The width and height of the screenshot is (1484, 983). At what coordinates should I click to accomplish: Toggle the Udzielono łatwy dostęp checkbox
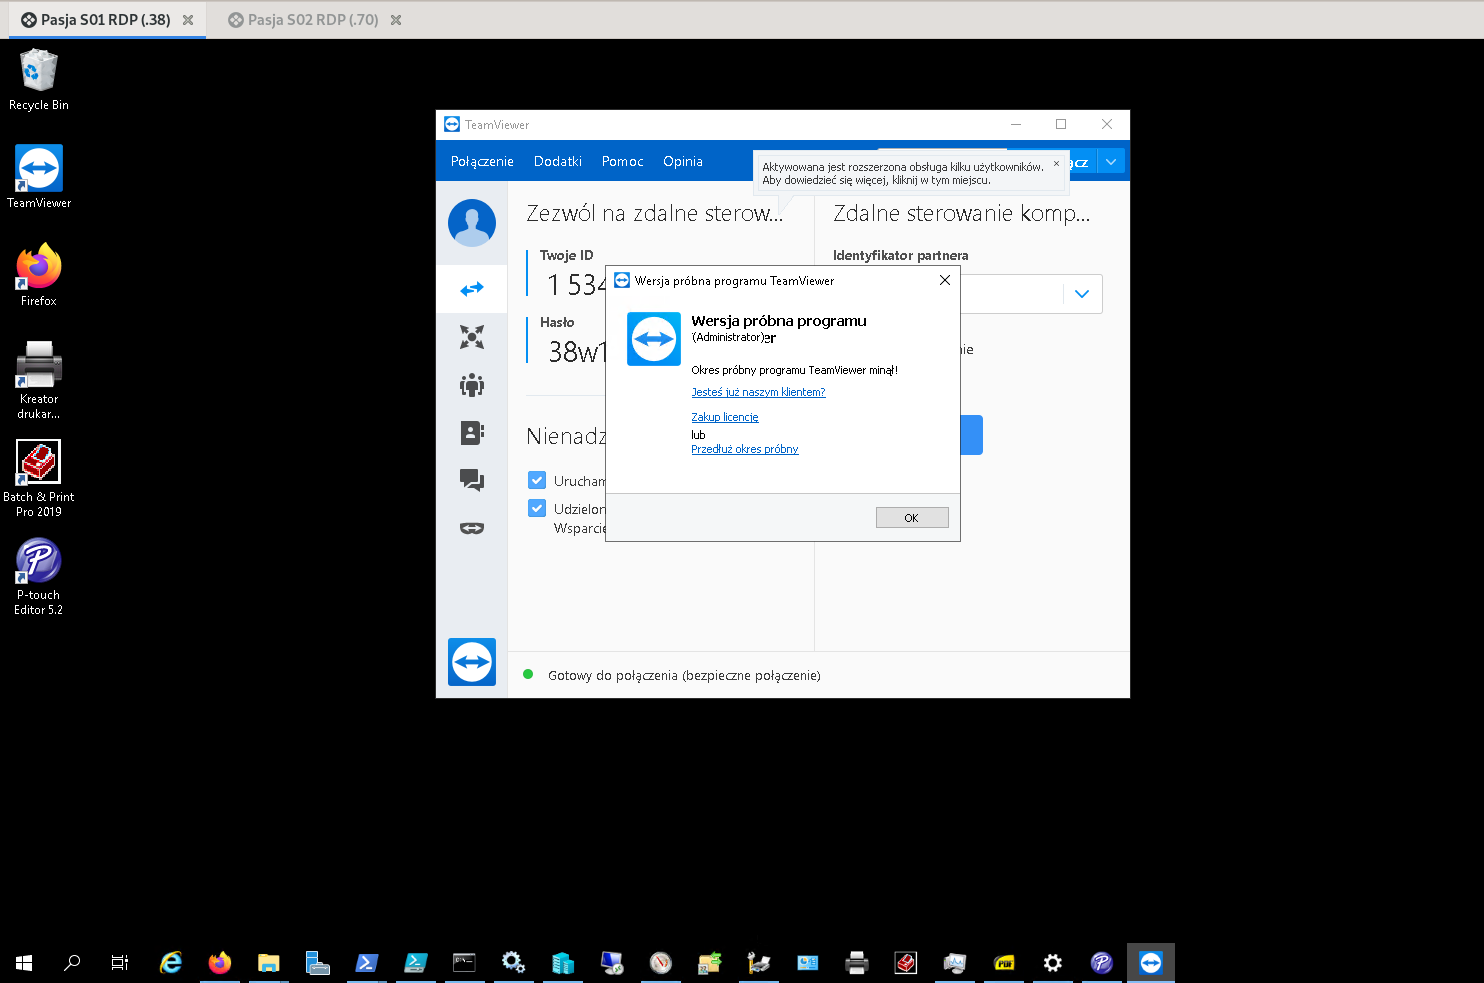537,508
